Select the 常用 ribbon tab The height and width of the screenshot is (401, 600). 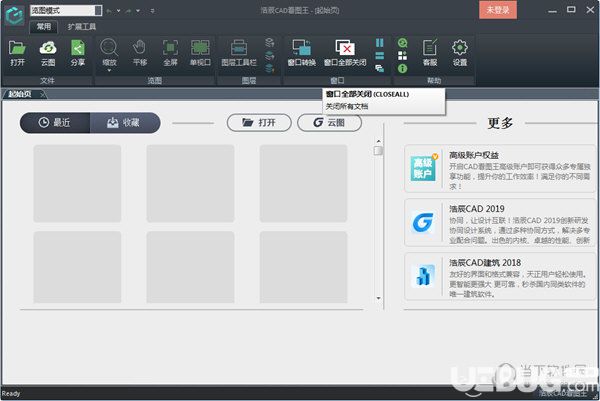point(44,26)
